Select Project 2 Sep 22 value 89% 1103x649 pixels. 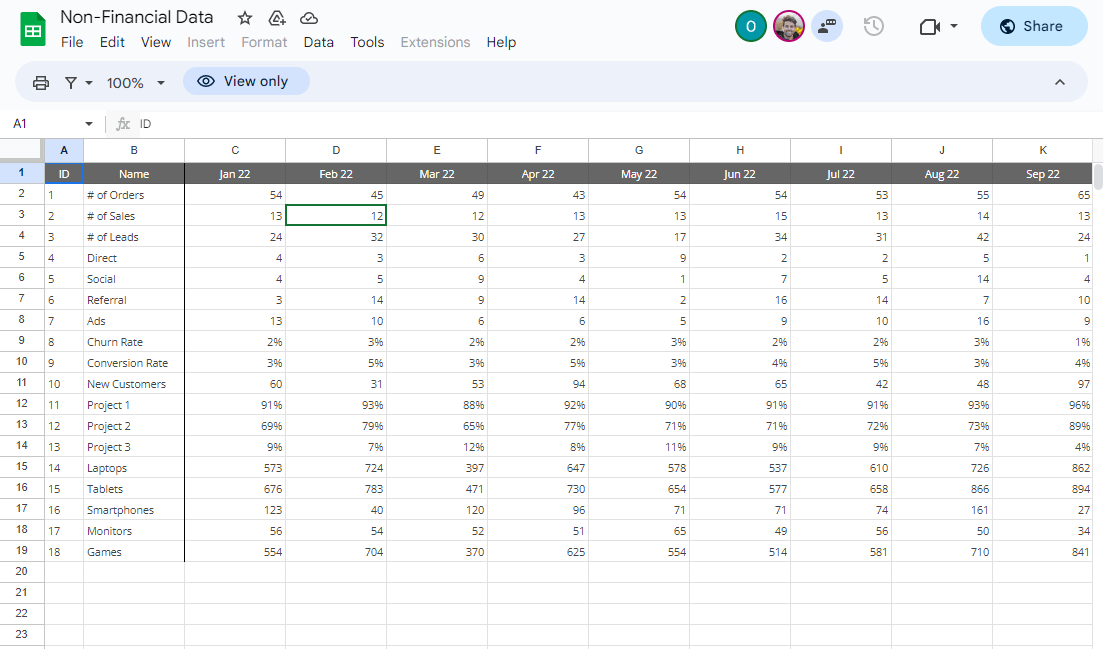point(1043,426)
